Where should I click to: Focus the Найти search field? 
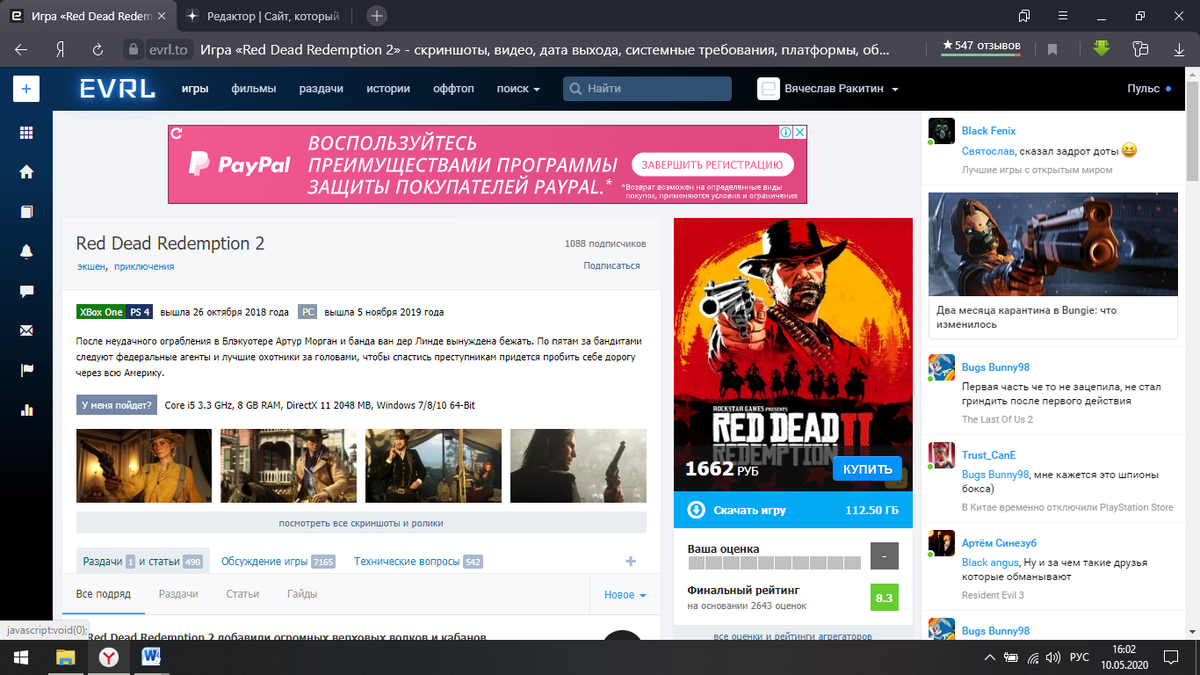647,89
